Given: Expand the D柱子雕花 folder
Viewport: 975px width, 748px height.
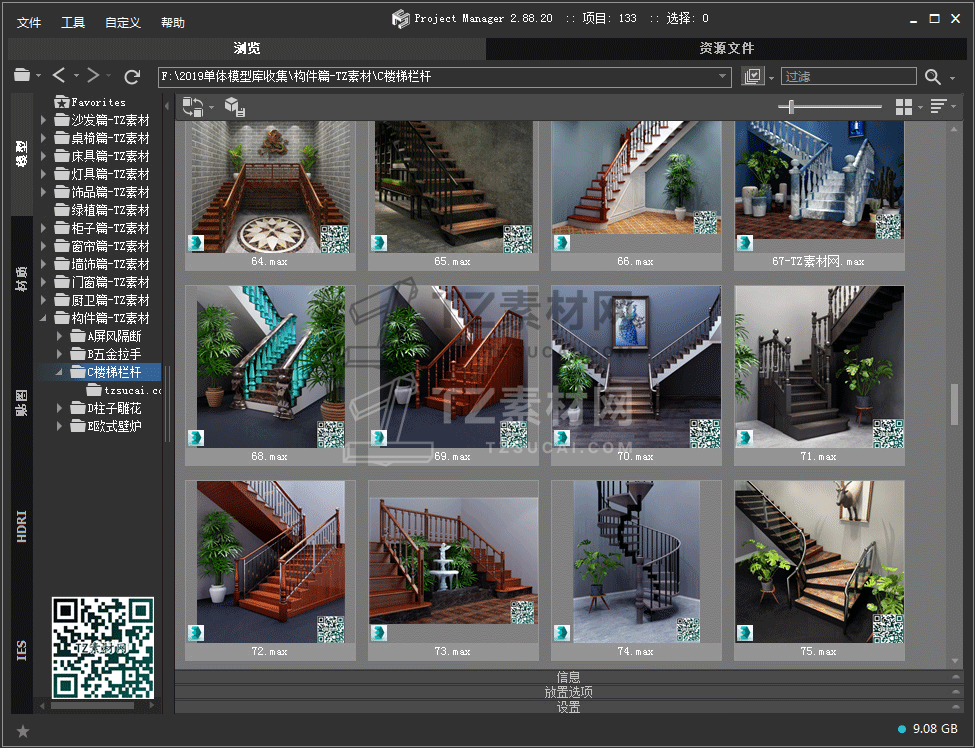Looking at the screenshot, I should [61, 408].
